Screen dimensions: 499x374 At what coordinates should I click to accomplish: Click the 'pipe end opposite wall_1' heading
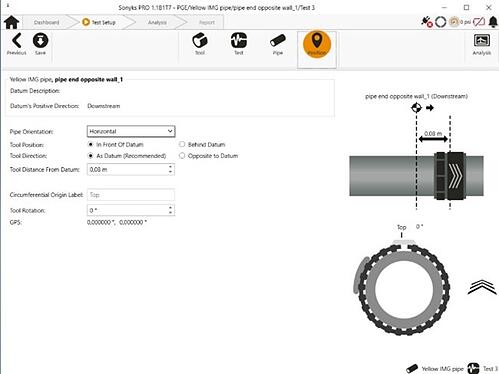point(89,80)
